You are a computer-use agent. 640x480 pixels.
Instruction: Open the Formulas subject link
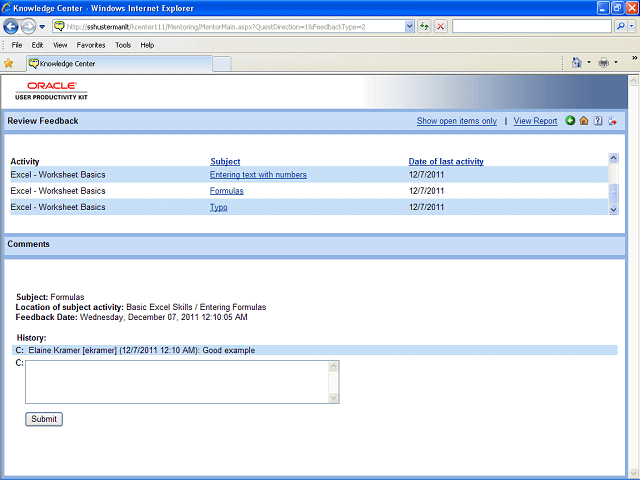point(227,191)
